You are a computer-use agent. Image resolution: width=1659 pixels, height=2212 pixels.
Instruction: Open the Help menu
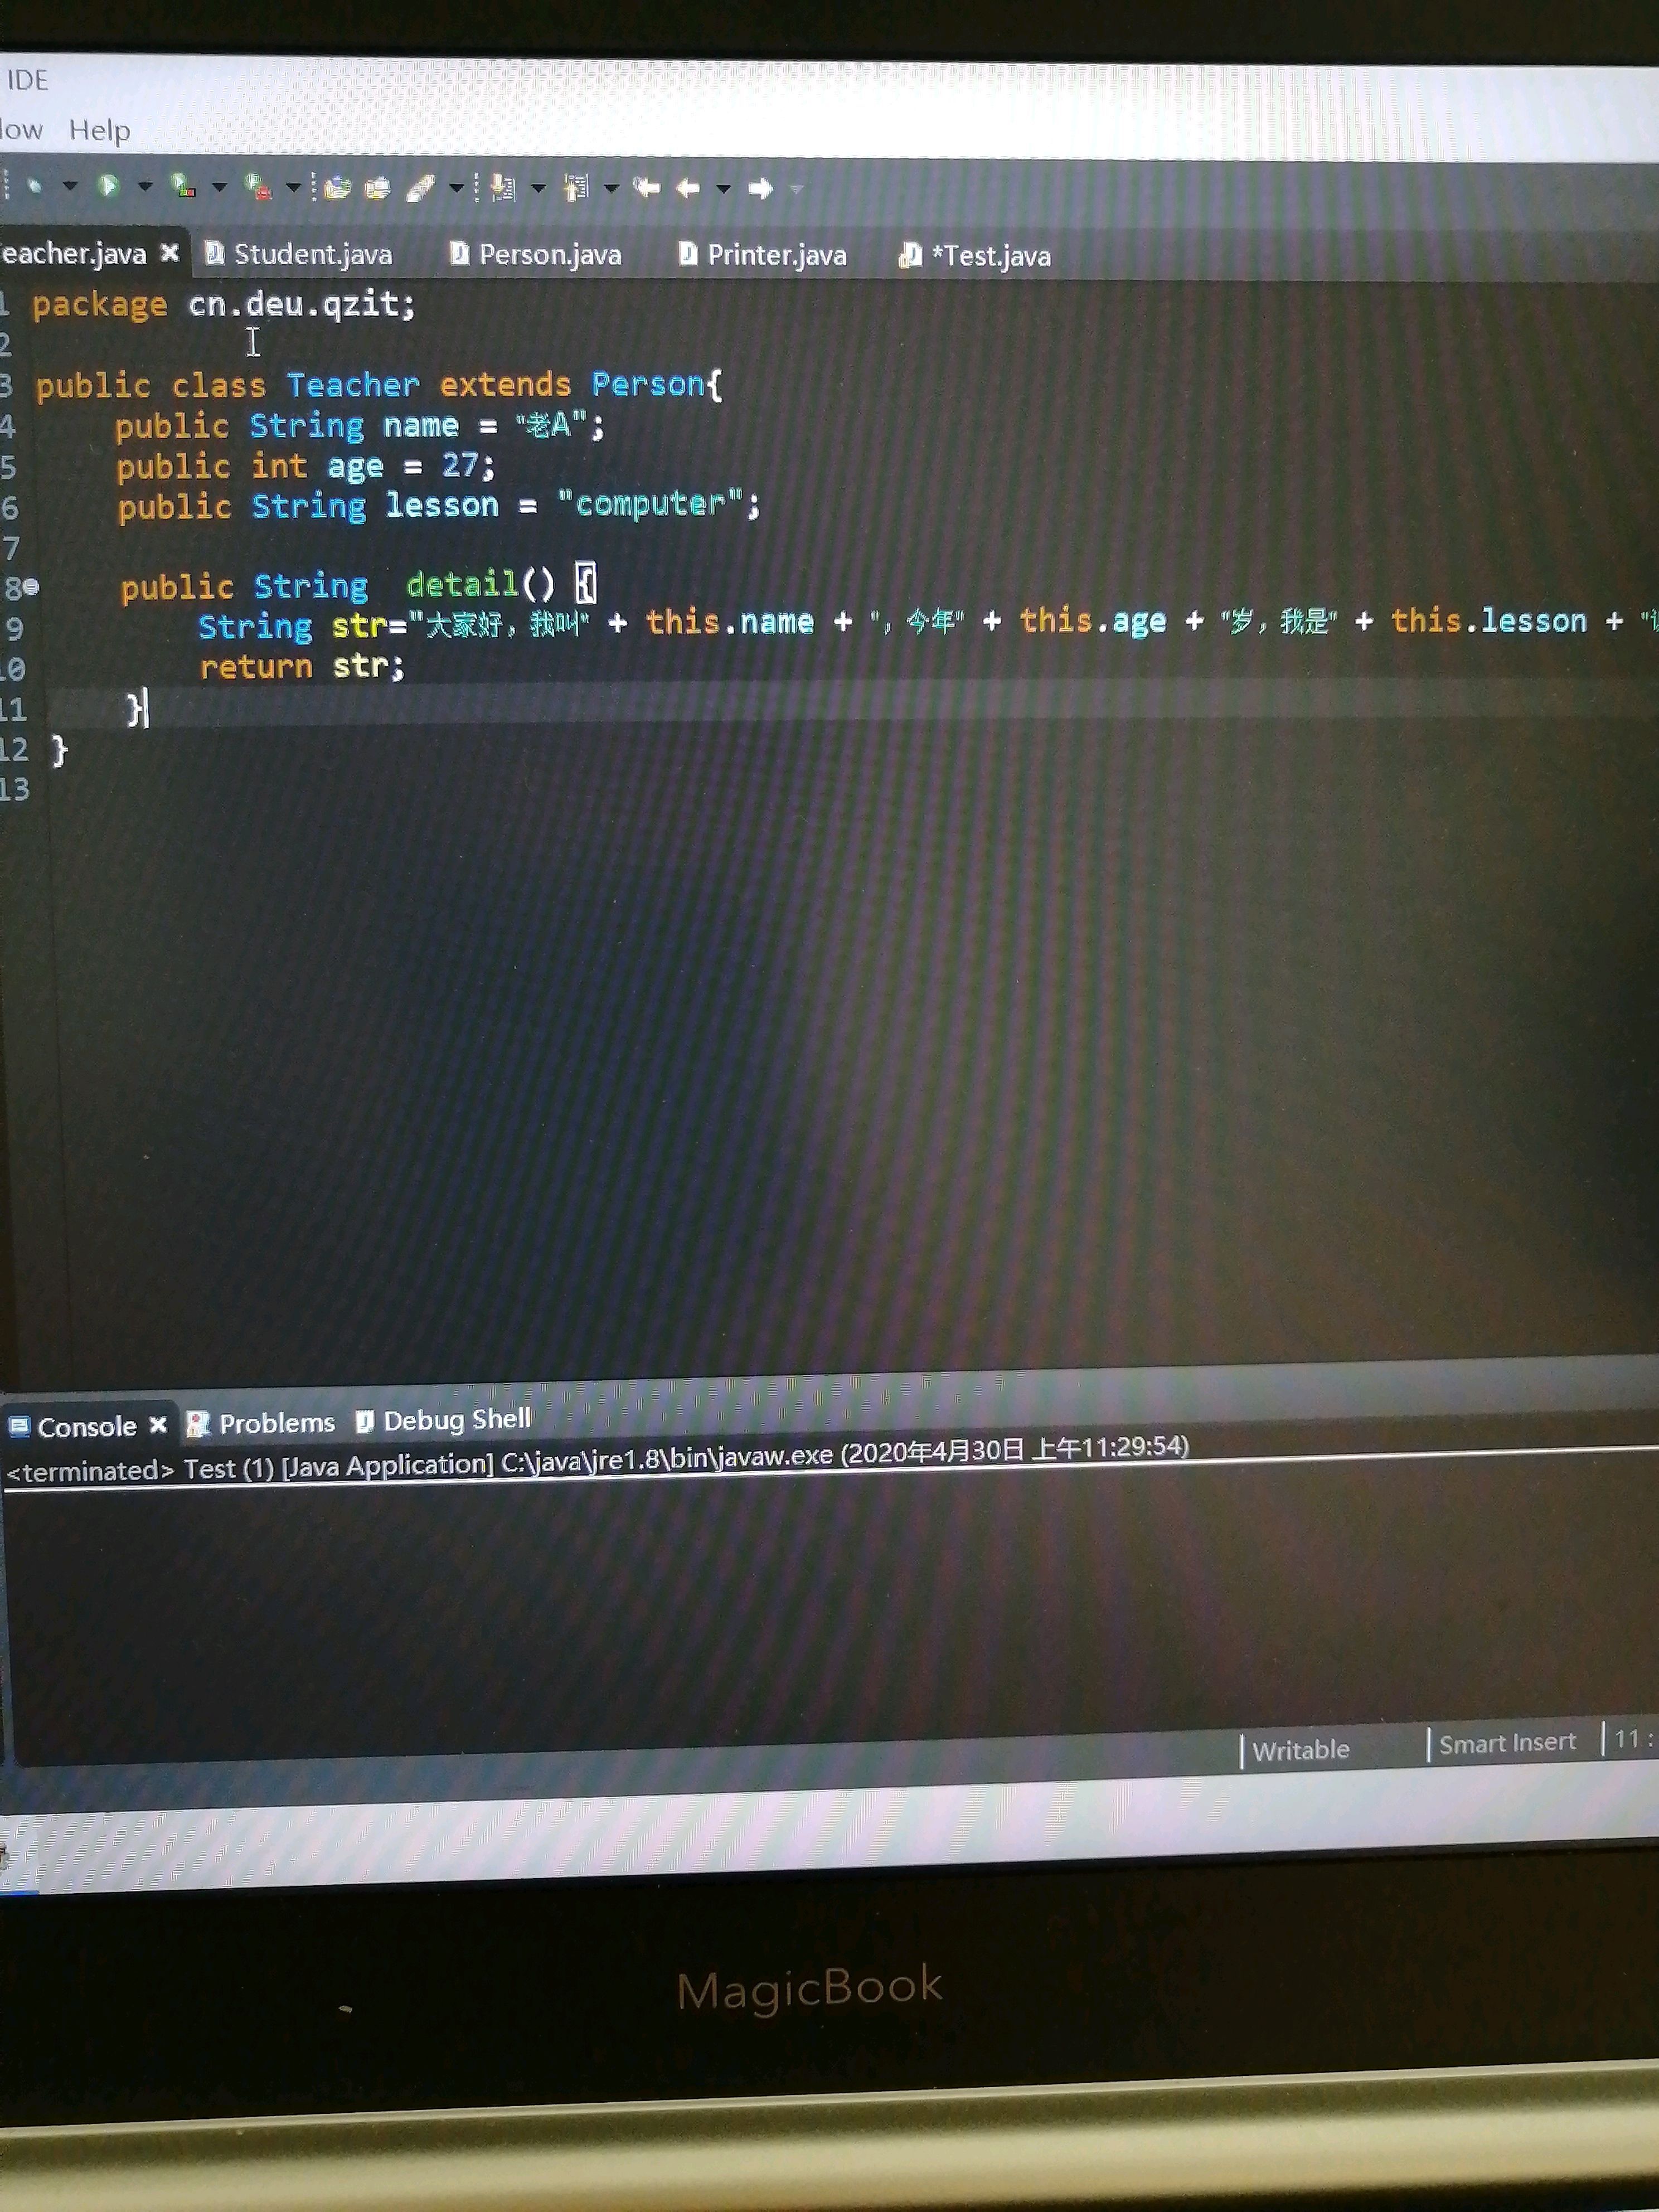point(99,130)
